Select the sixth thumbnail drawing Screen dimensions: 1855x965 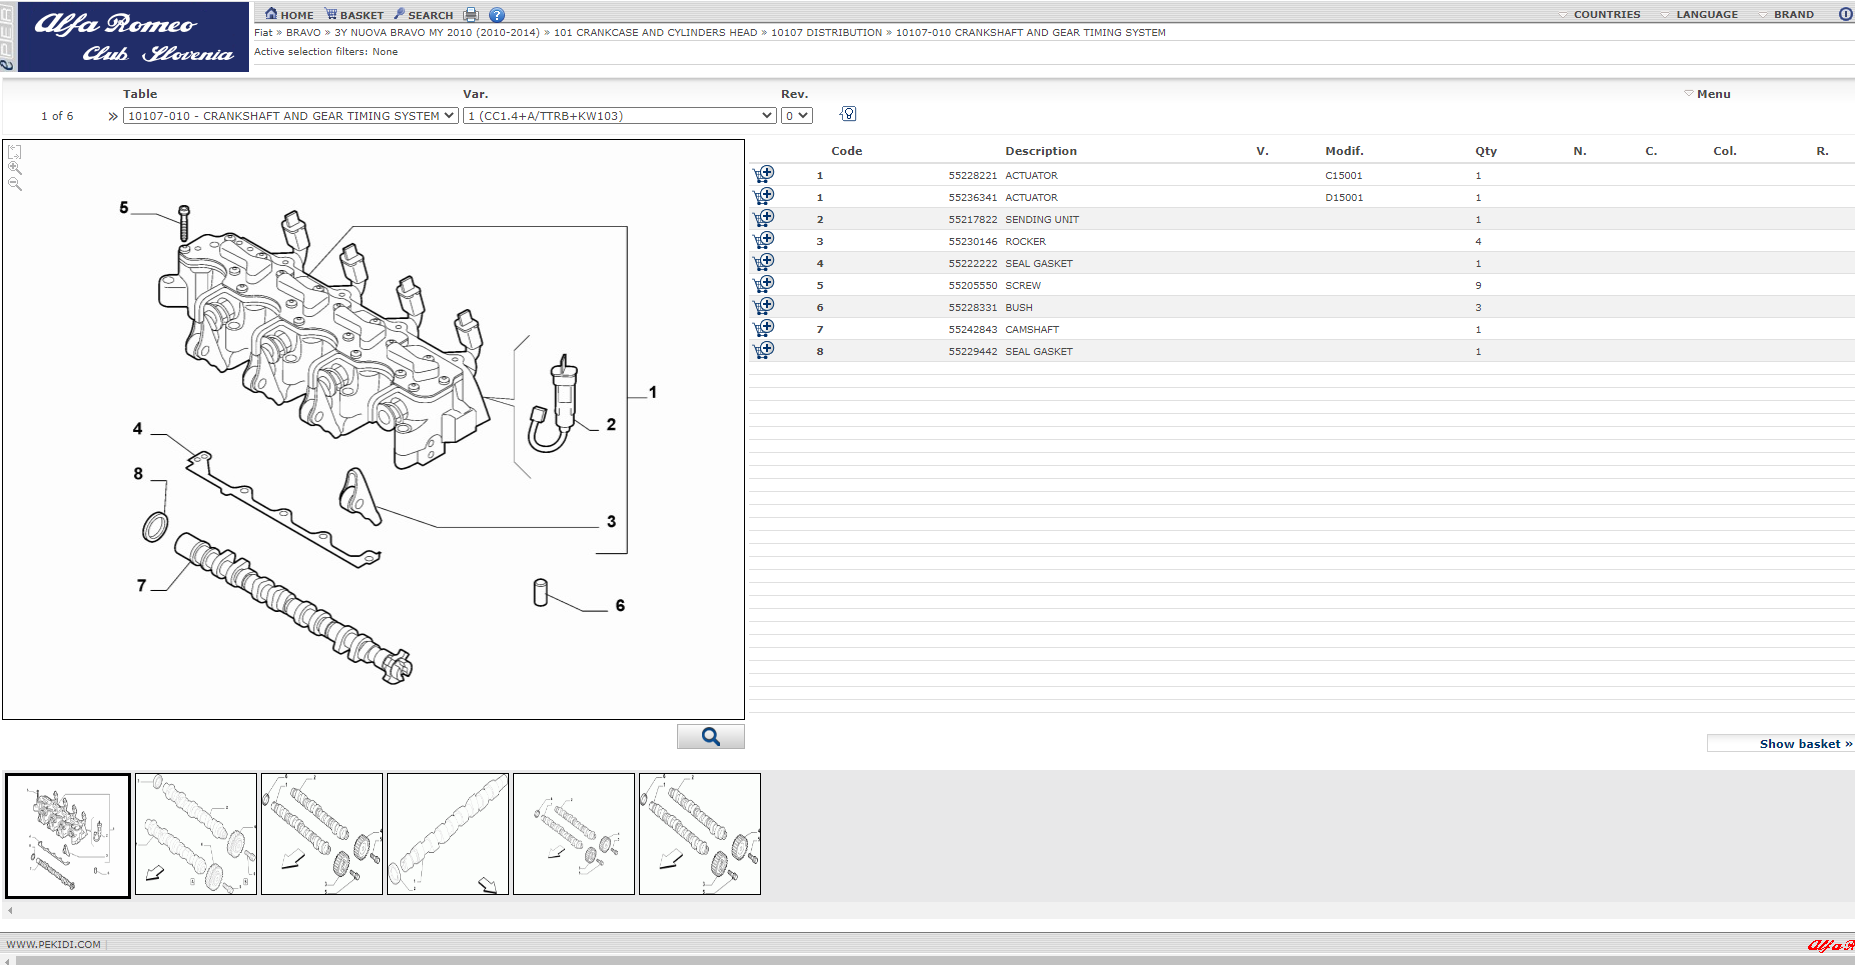pos(700,834)
